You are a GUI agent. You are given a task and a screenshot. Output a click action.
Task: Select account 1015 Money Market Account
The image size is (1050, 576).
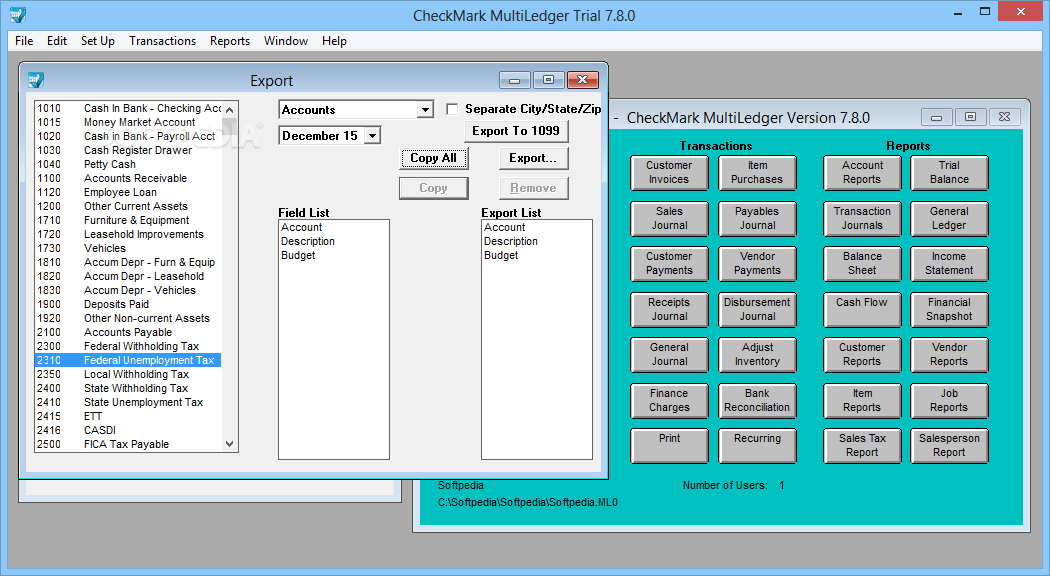click(x=128, y=123)
